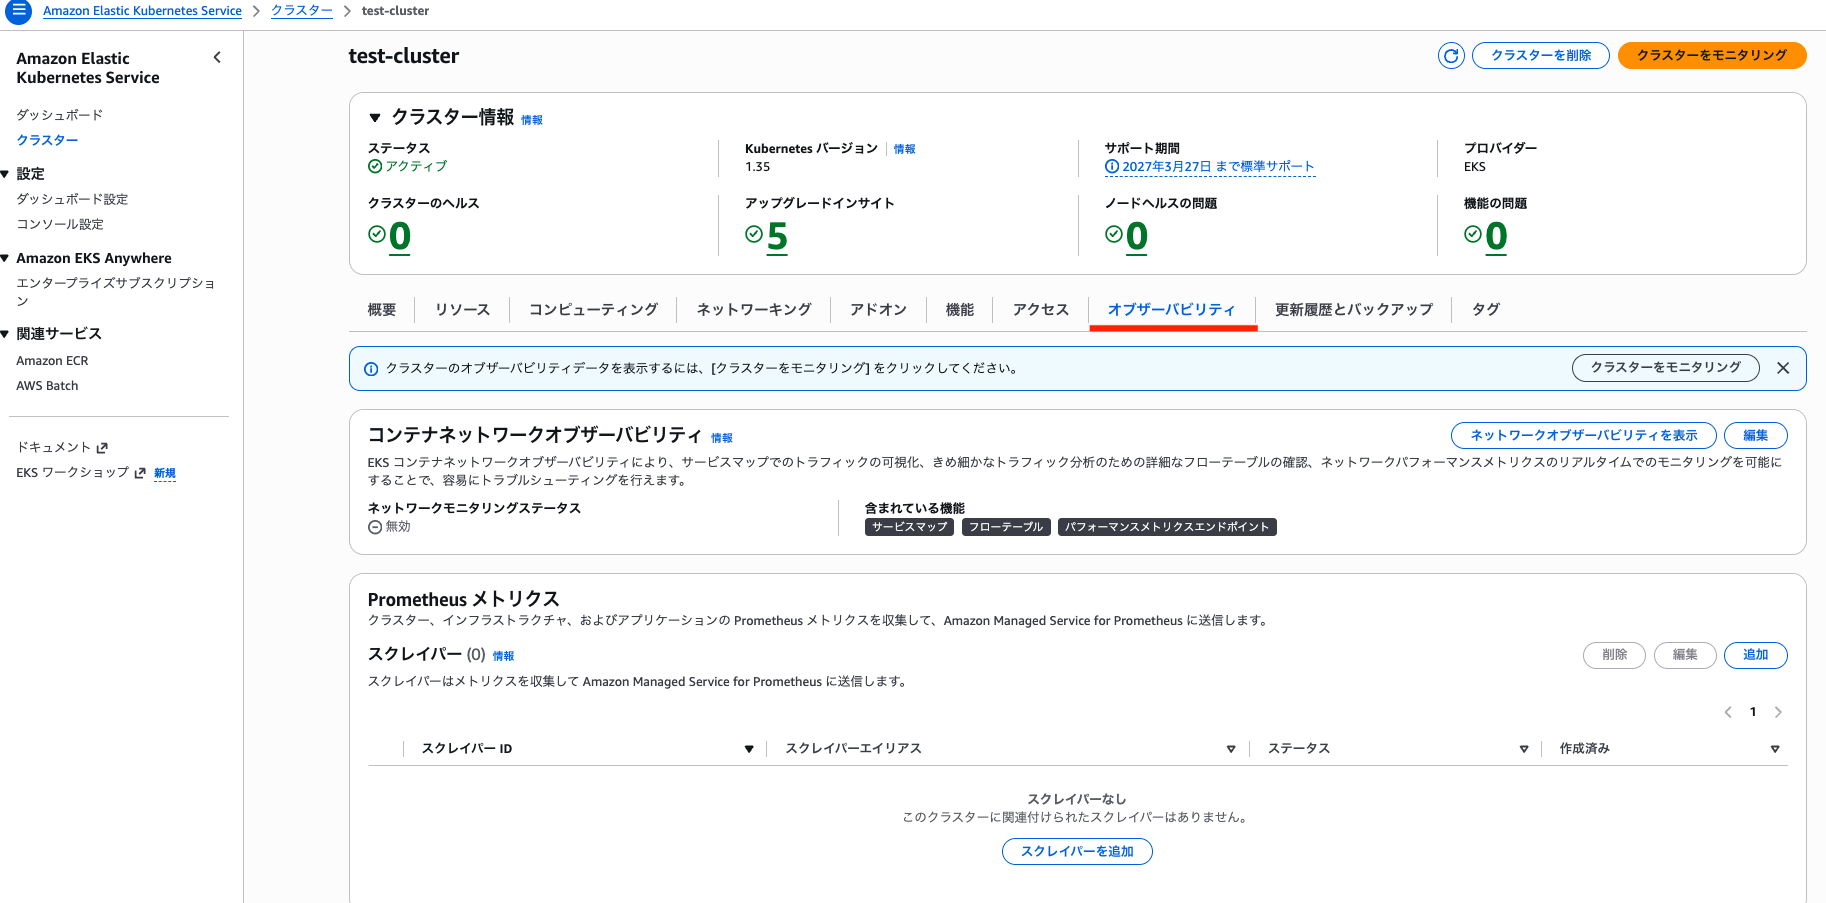Click the アップグレードインサイト count 5
This screenshot has width=1826, height=903.
pyautogui.click(x=777, y=237)
